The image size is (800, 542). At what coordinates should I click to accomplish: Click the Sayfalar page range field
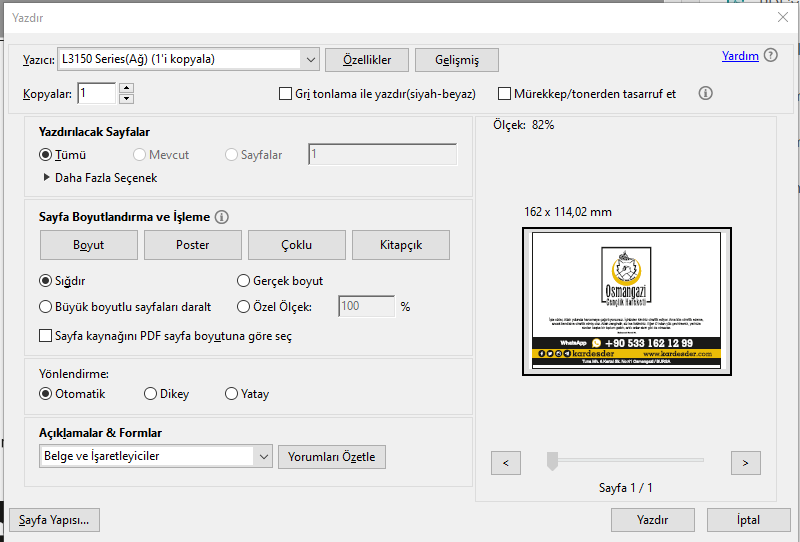tap(383, 154)
